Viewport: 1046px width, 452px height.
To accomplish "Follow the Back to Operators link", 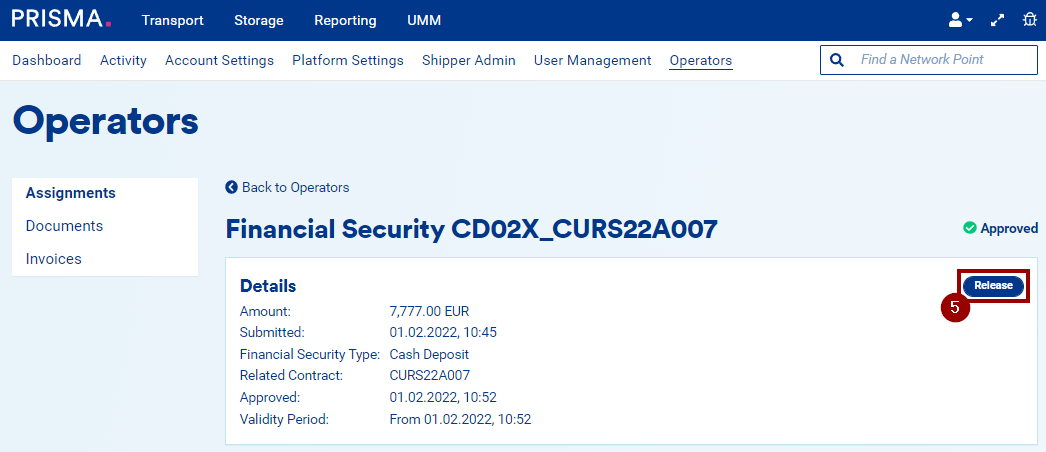I will click(x=295, y=187).
